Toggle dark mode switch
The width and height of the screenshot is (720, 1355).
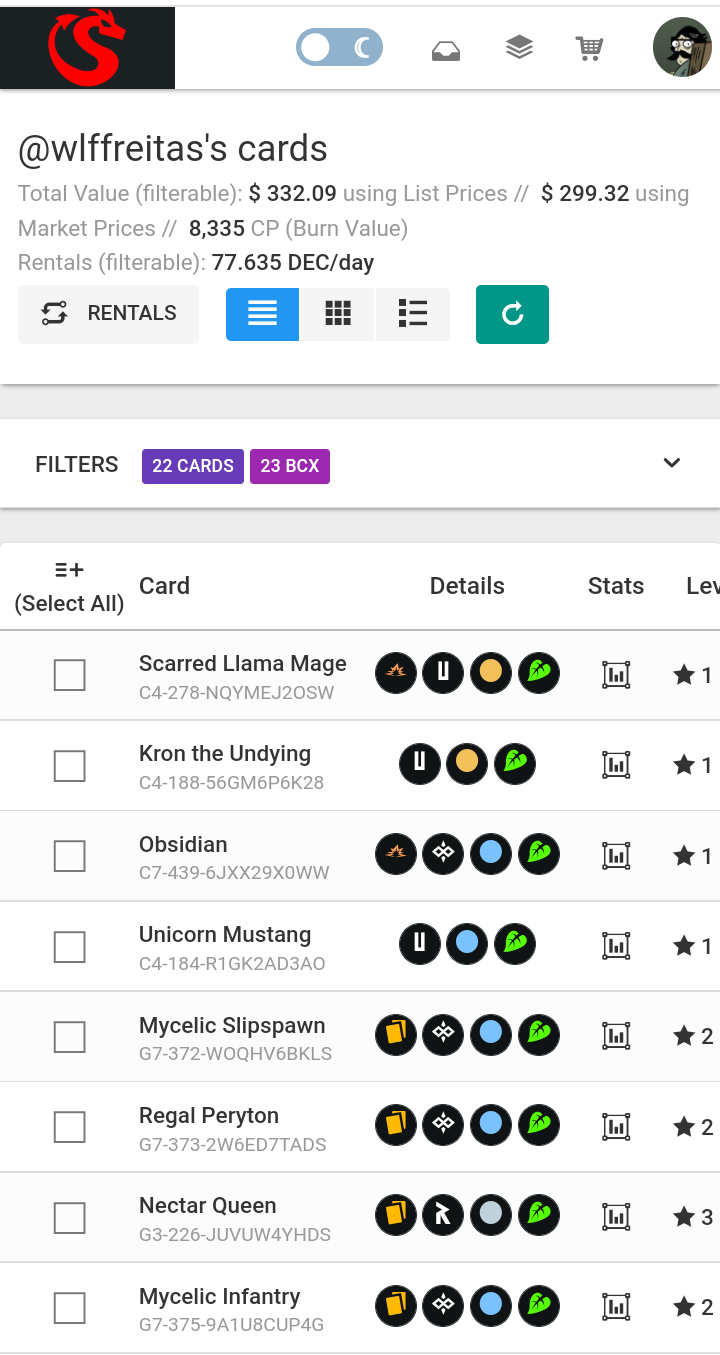(339, 47)
